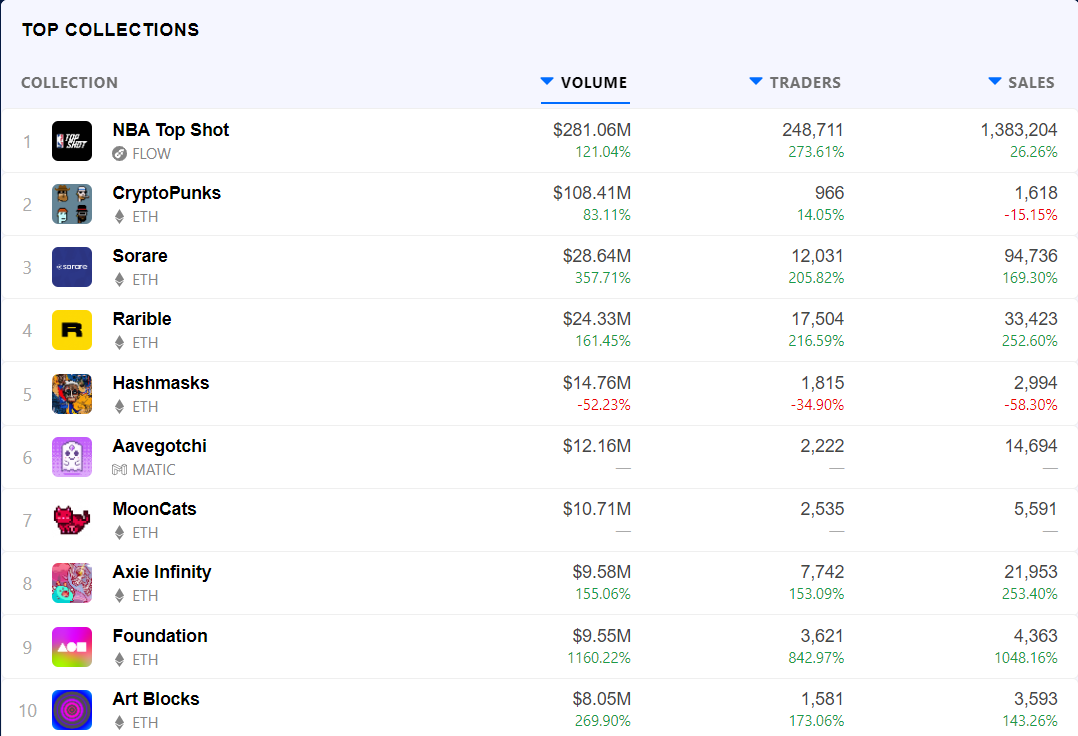1078x736 pixels.
Task: Click the FLOW chain label
Action: pos(152,154)
